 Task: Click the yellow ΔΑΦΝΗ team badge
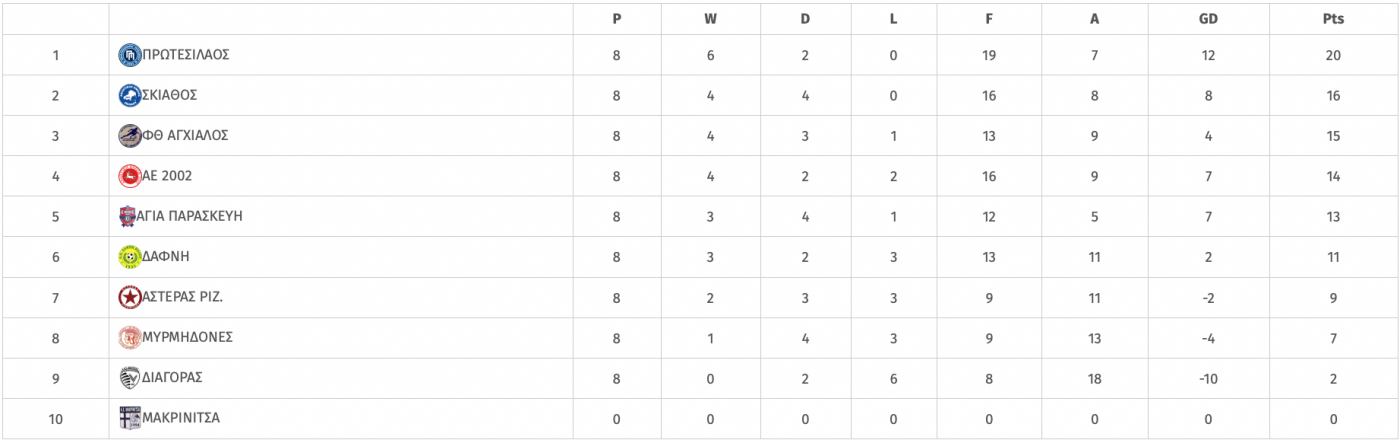[130, 257]
